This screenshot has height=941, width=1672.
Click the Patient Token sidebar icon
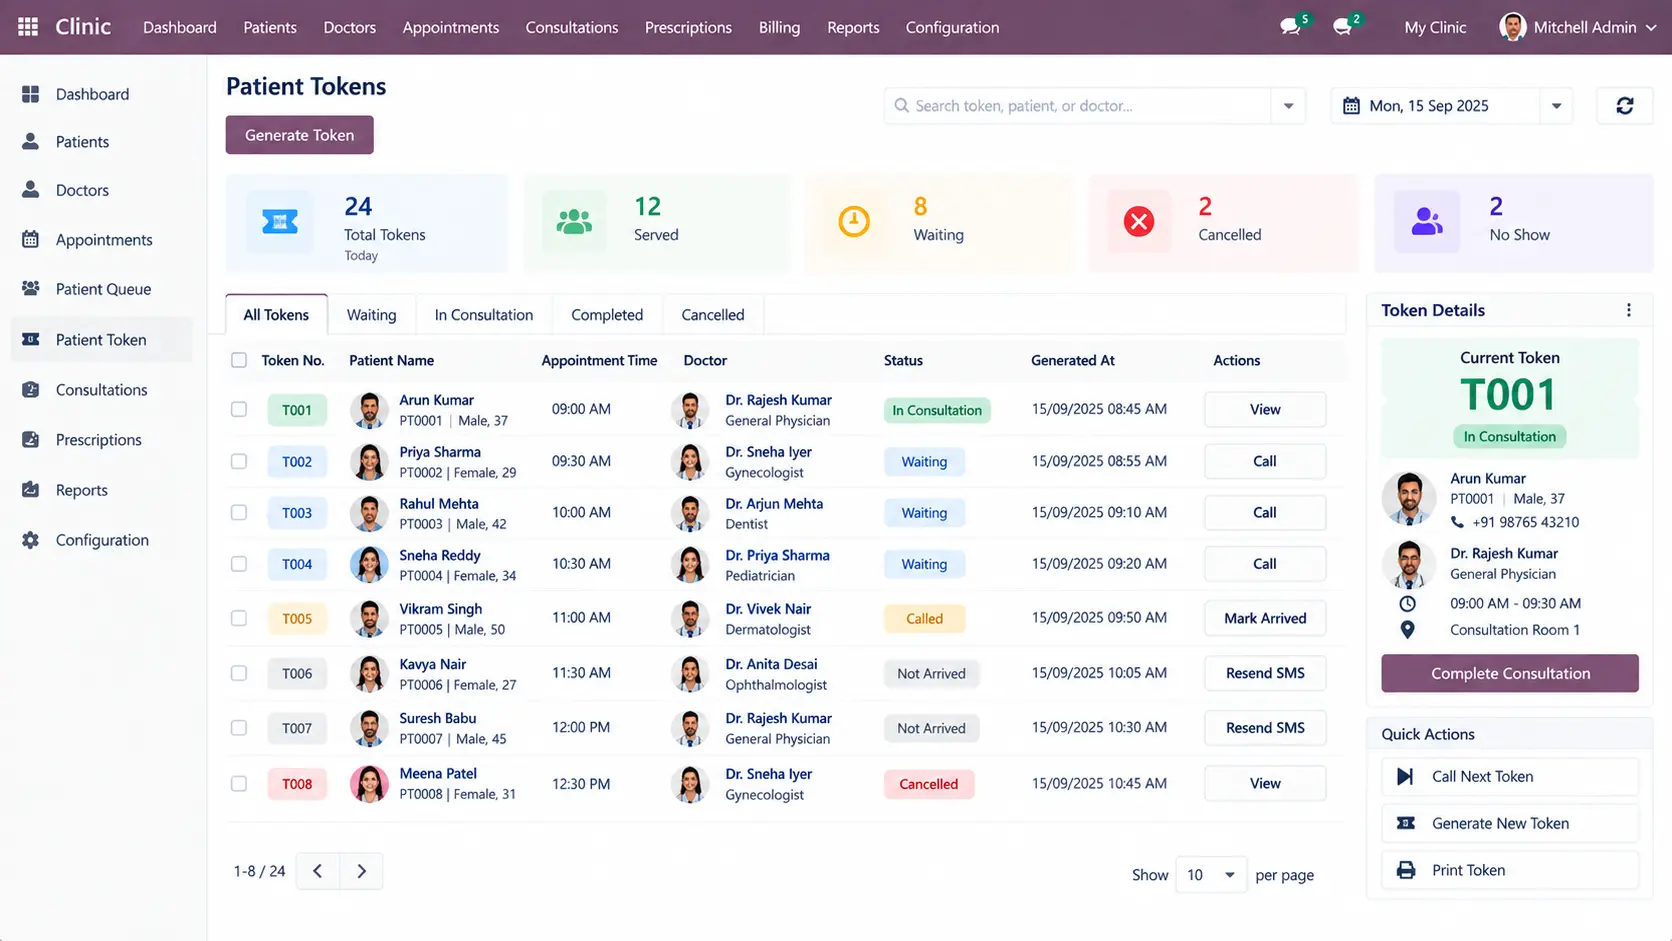click(31, 340)
